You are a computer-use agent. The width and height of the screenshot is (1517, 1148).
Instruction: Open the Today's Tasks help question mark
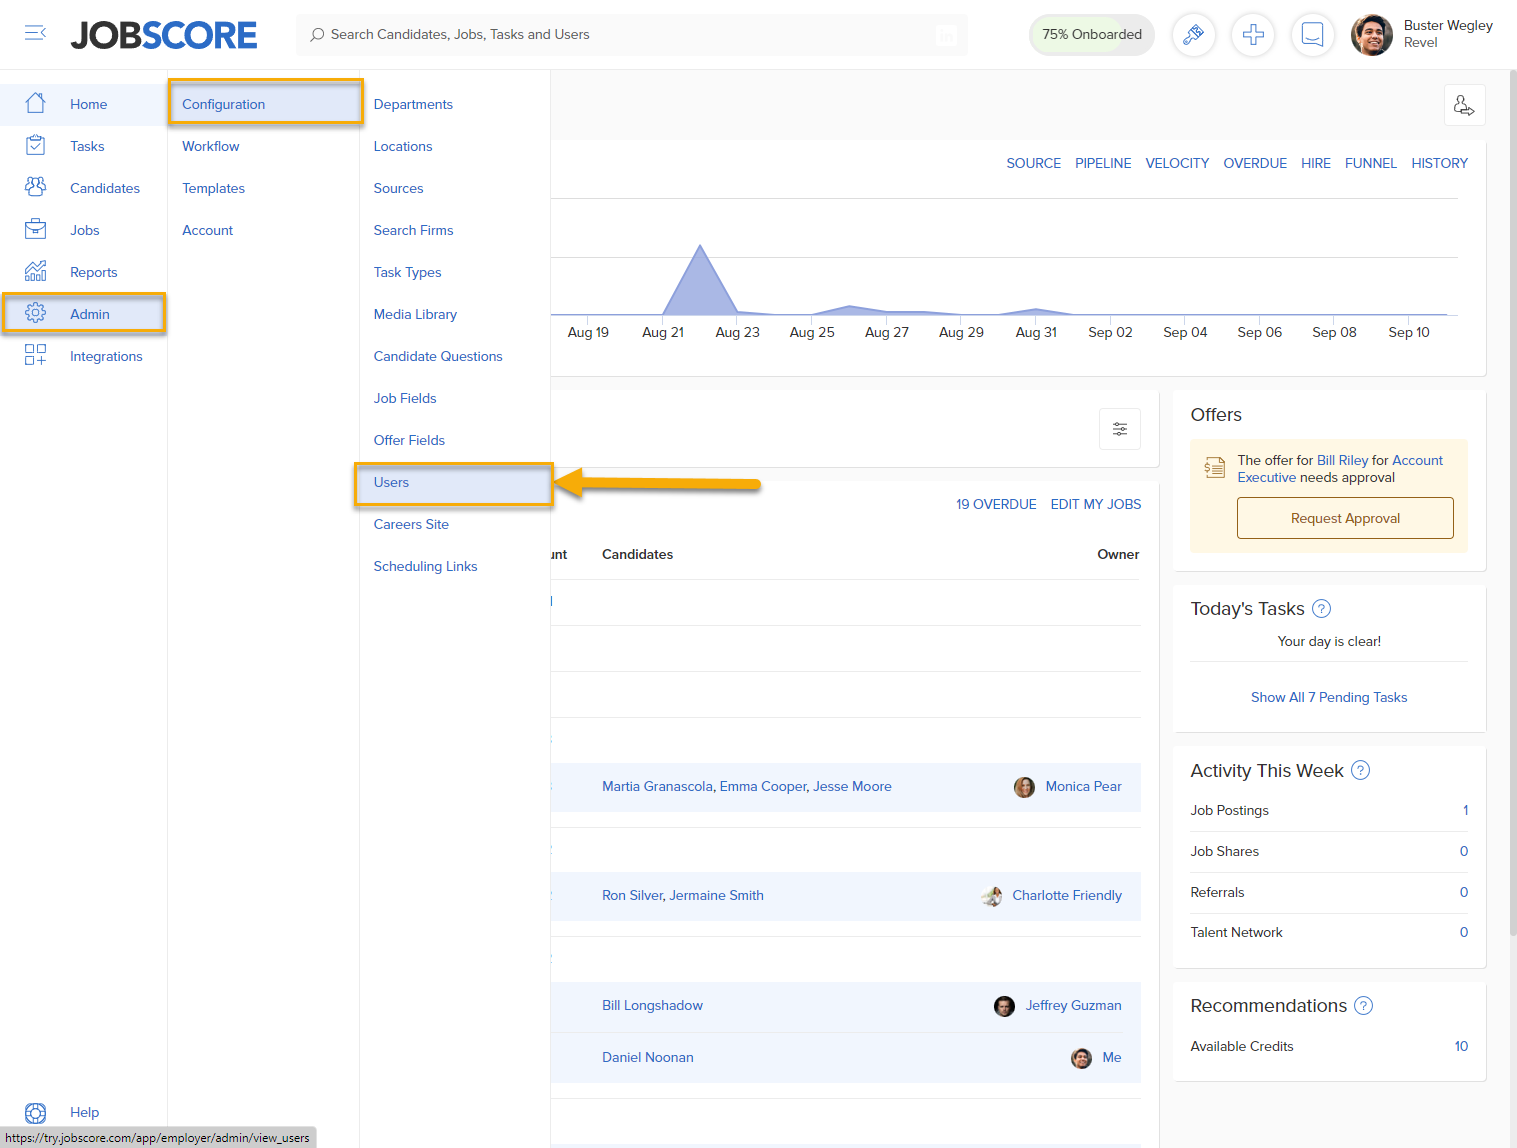tap(1321, 608)
